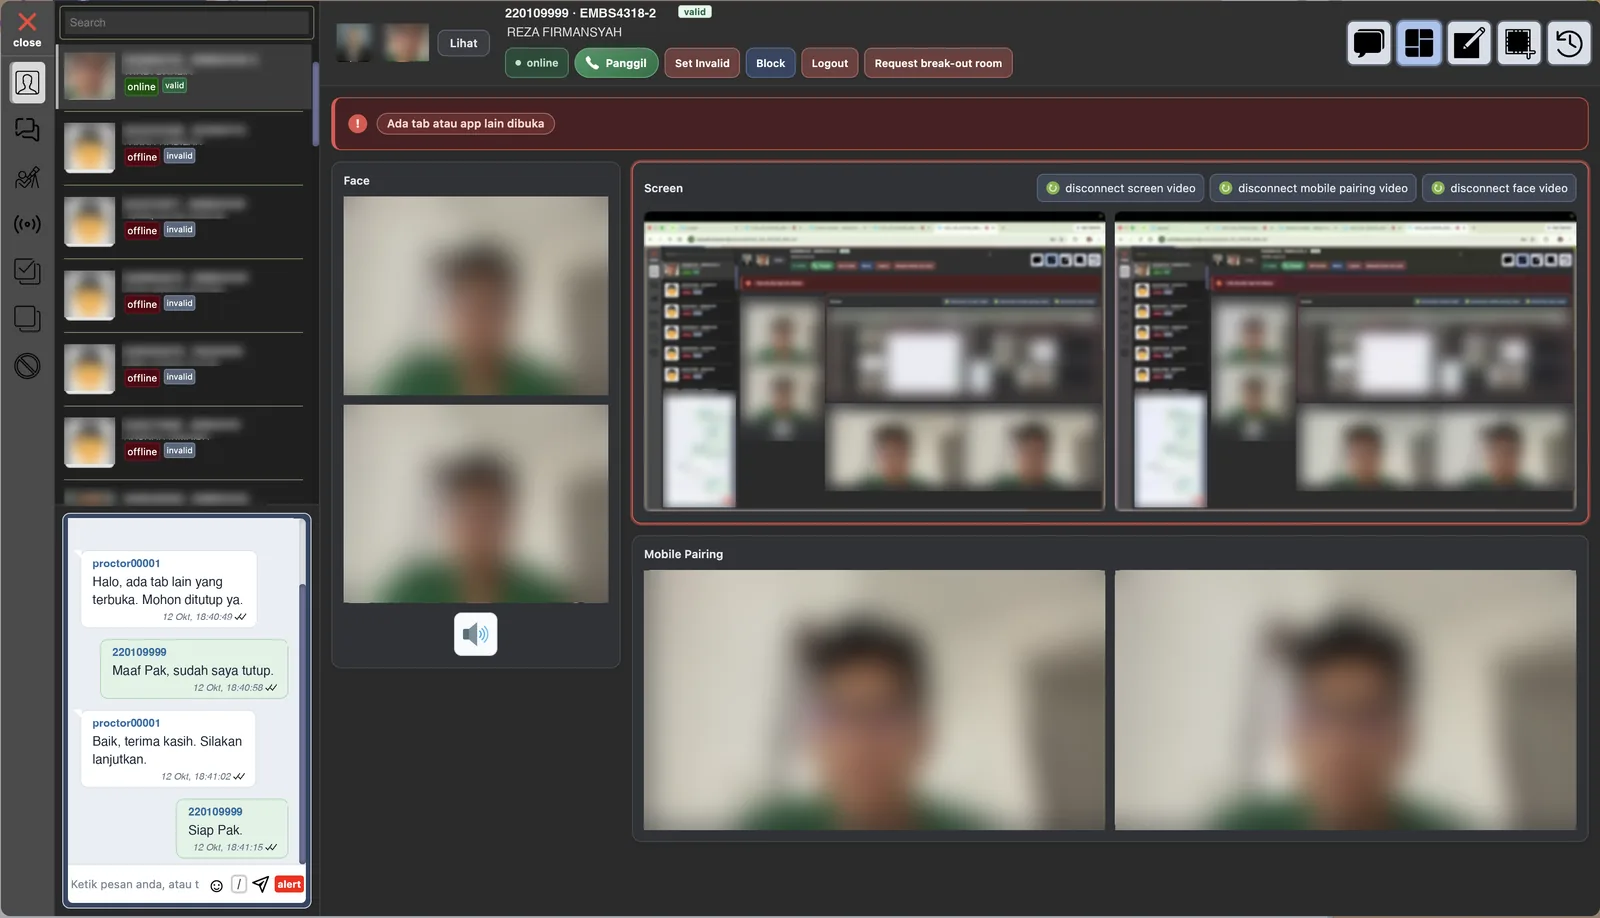Switch to grid layout view icon
This screenshot has height=918, width=1600.
click(1419, 43)
